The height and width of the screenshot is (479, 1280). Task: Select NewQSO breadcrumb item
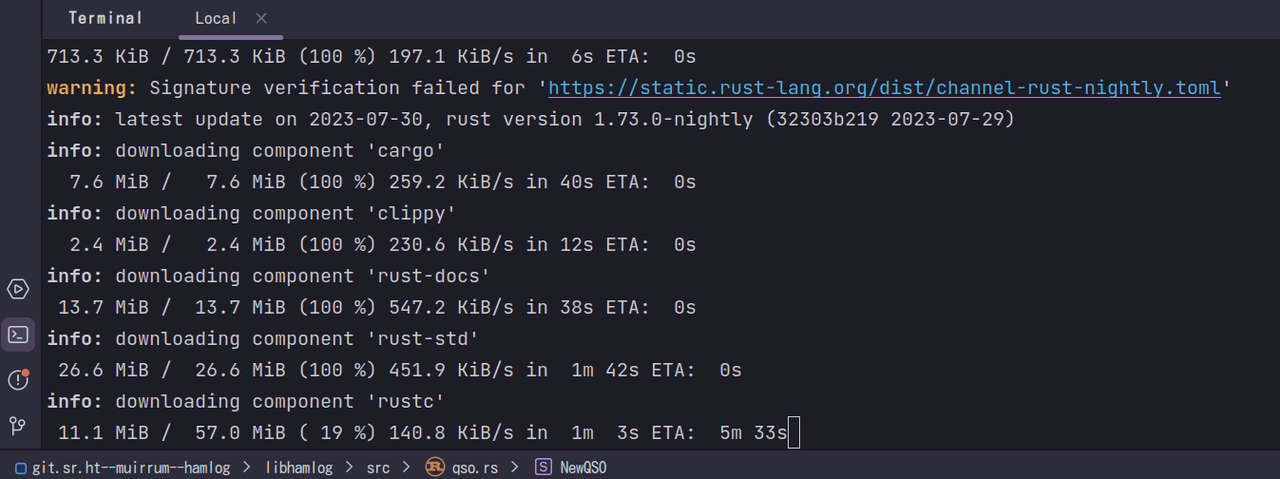click(583, 467)
